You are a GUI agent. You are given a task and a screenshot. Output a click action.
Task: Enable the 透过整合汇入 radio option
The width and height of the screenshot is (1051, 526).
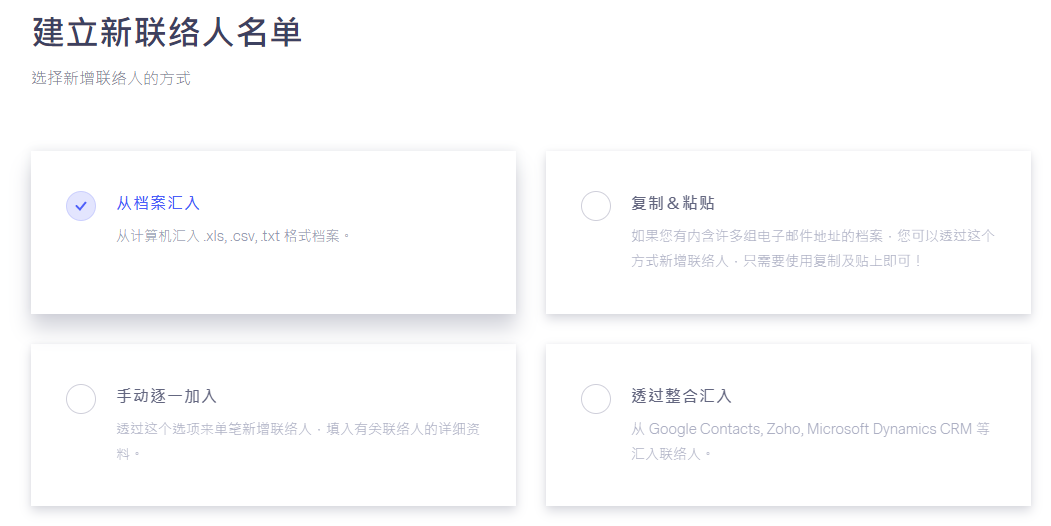(x=596, y=399)
